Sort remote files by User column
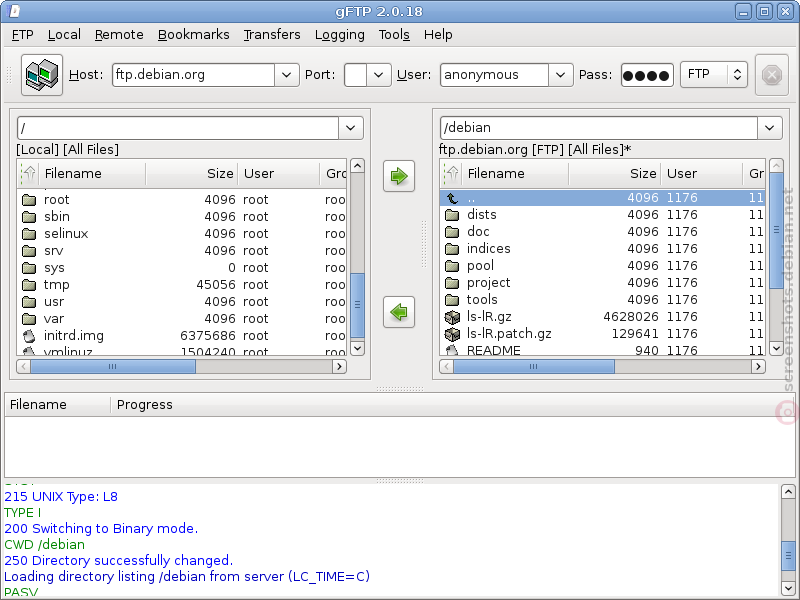 pyautogui.click(x=702, y=173)
